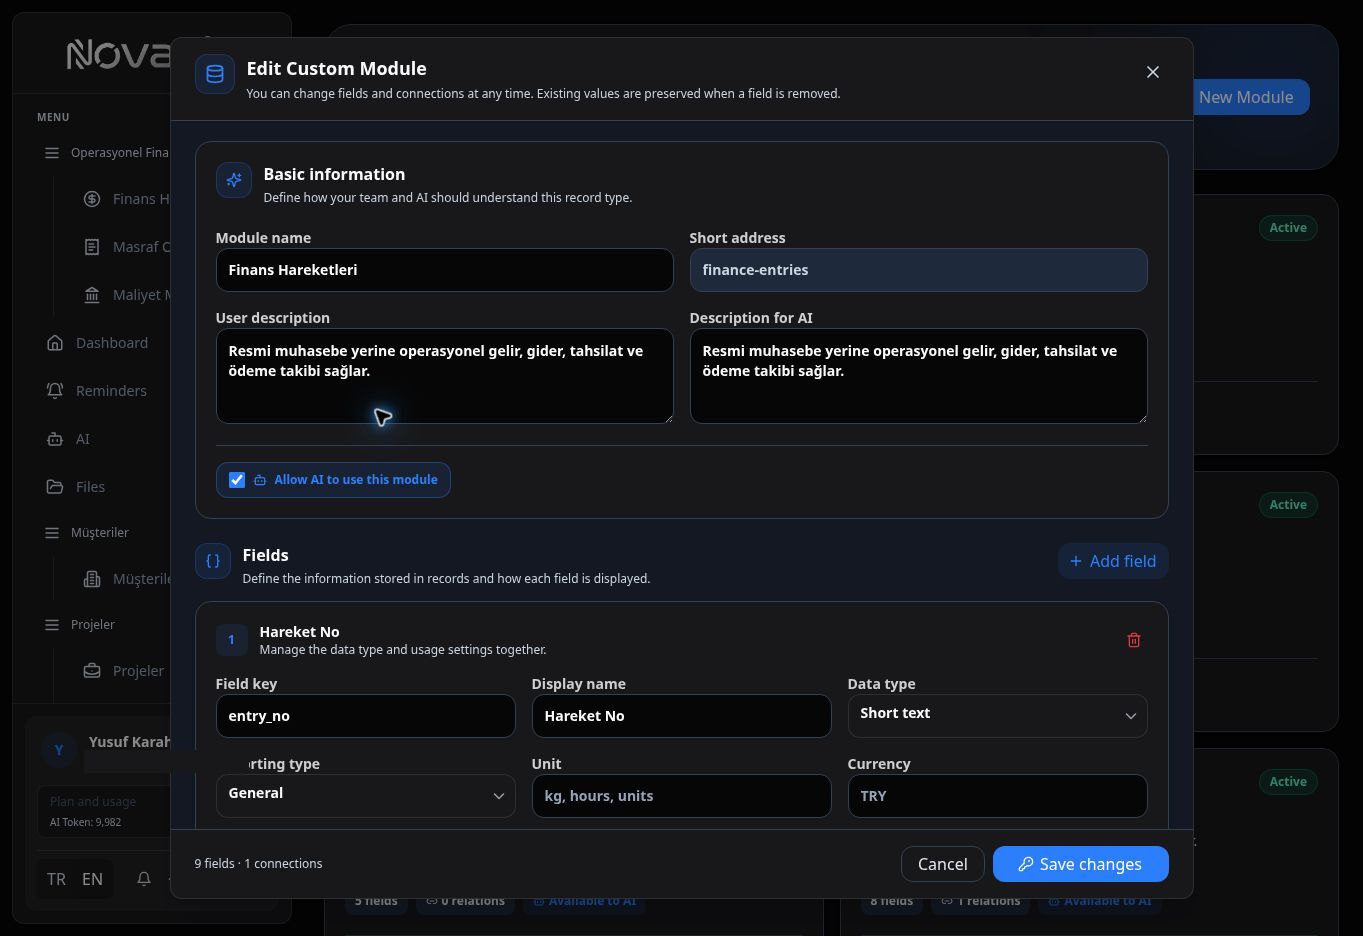Go to the Reminders menu item

[111, 391]
